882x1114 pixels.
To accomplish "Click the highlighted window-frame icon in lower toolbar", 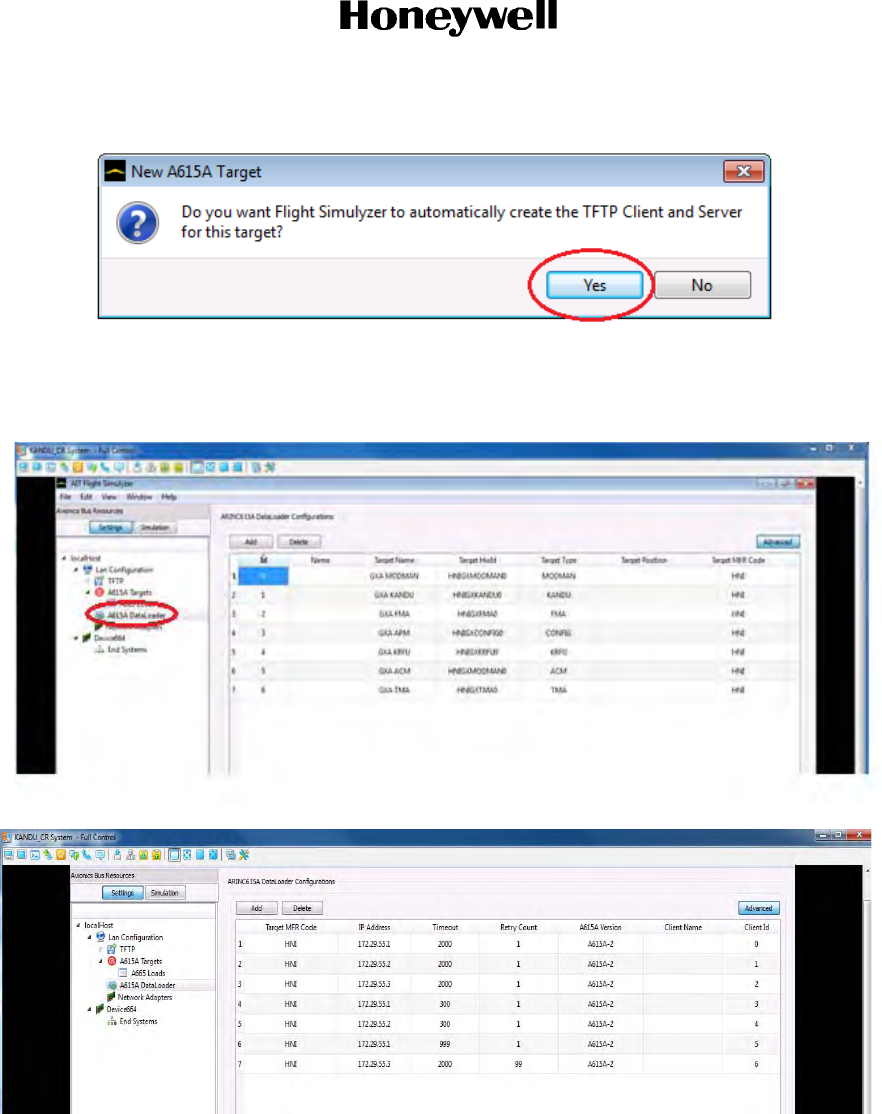I will [174, 855].
